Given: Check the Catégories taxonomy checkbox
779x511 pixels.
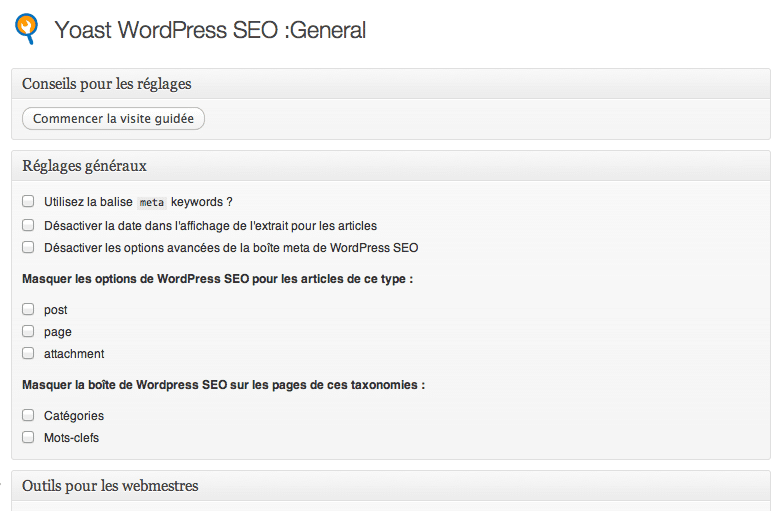Looking at the screenshot, I should click(28, 415).
